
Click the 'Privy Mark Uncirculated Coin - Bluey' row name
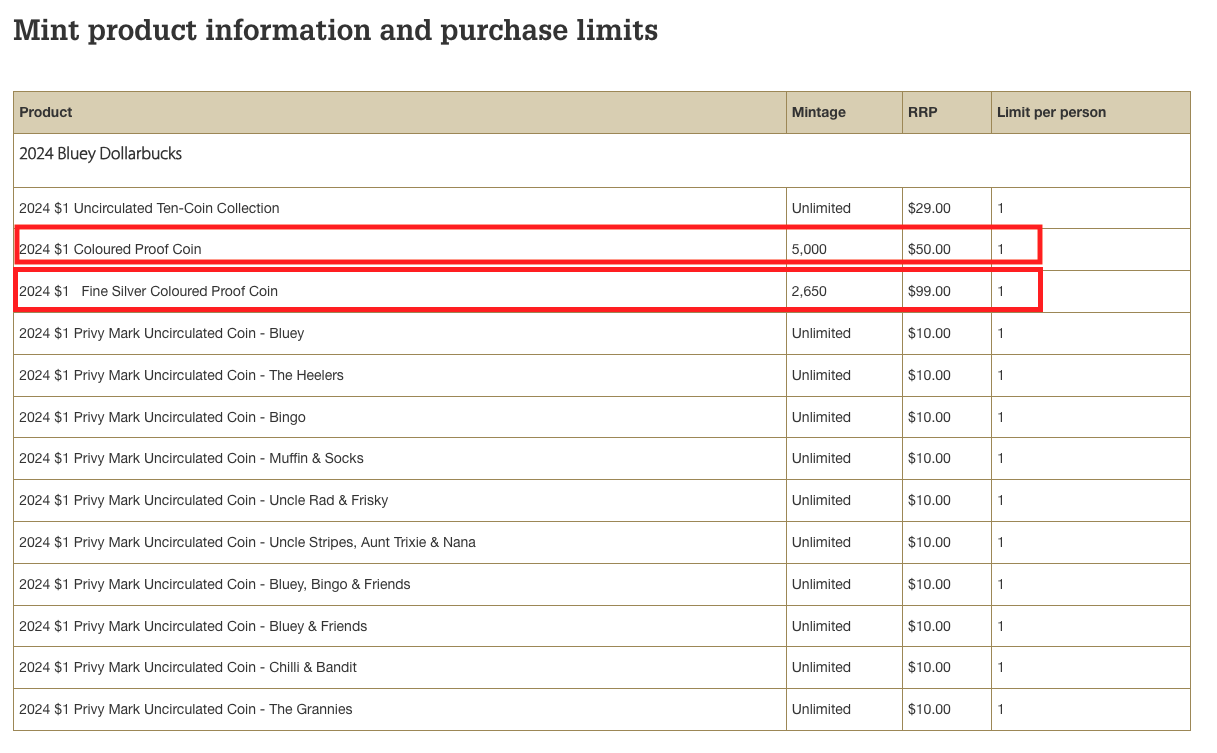pos(161,333)
